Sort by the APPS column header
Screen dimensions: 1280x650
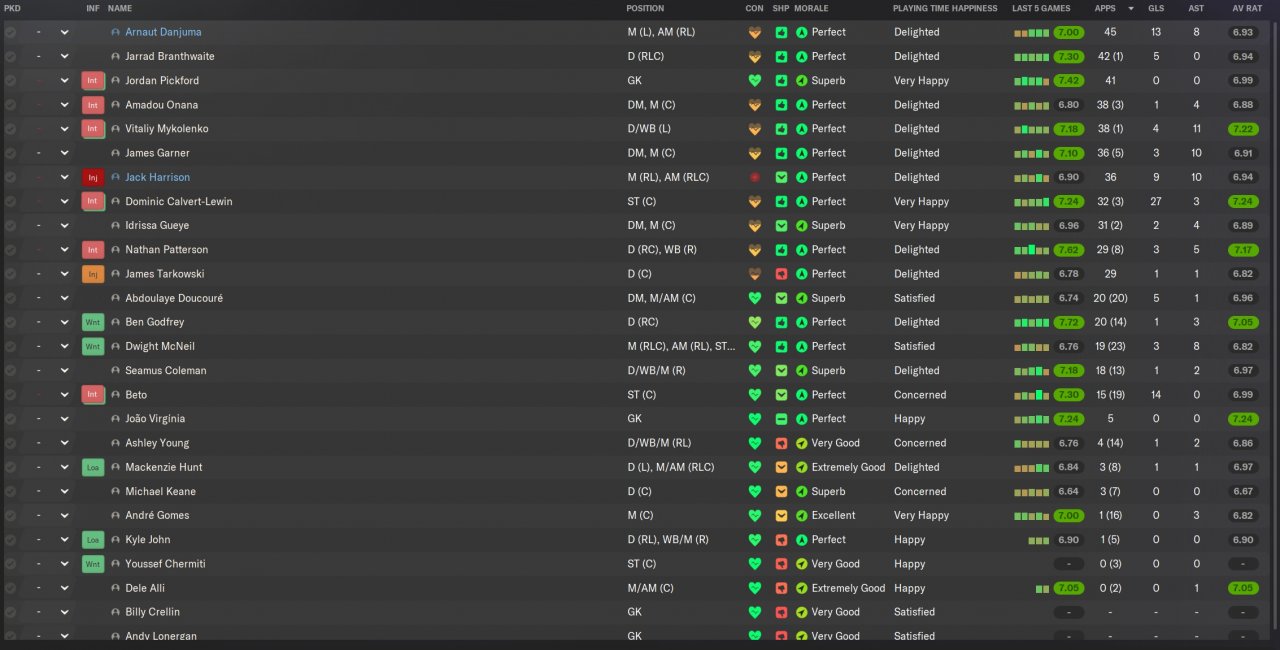1105,8
